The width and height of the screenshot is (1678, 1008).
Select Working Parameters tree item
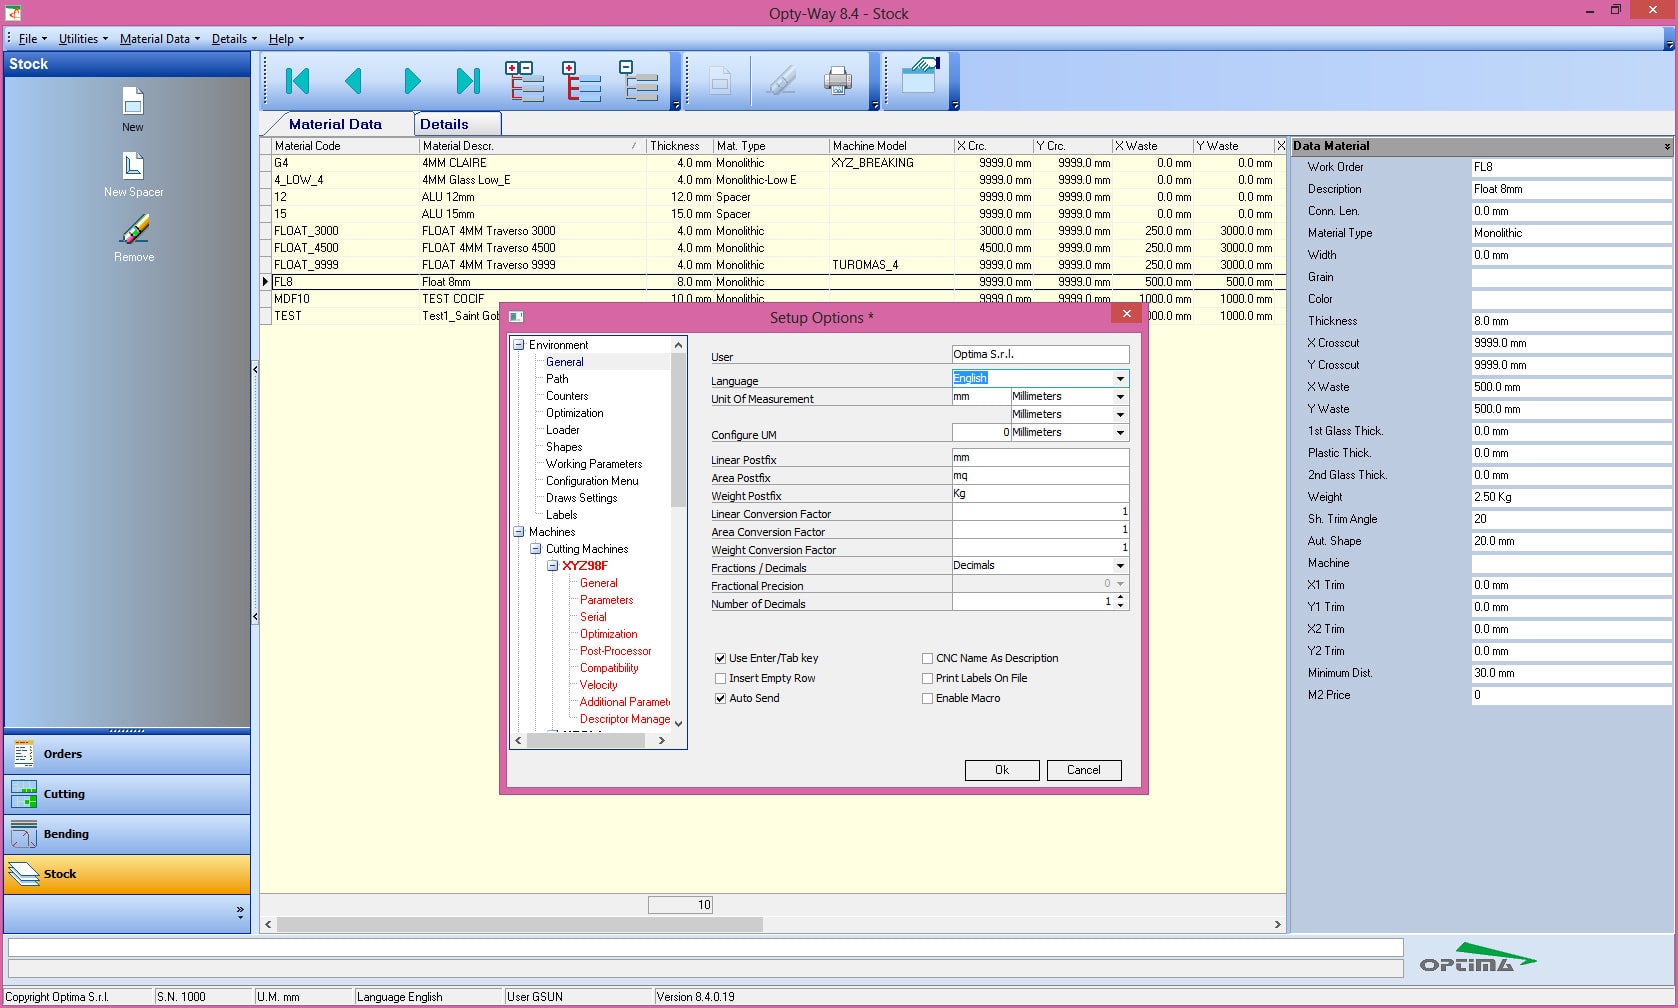point(594,464)
